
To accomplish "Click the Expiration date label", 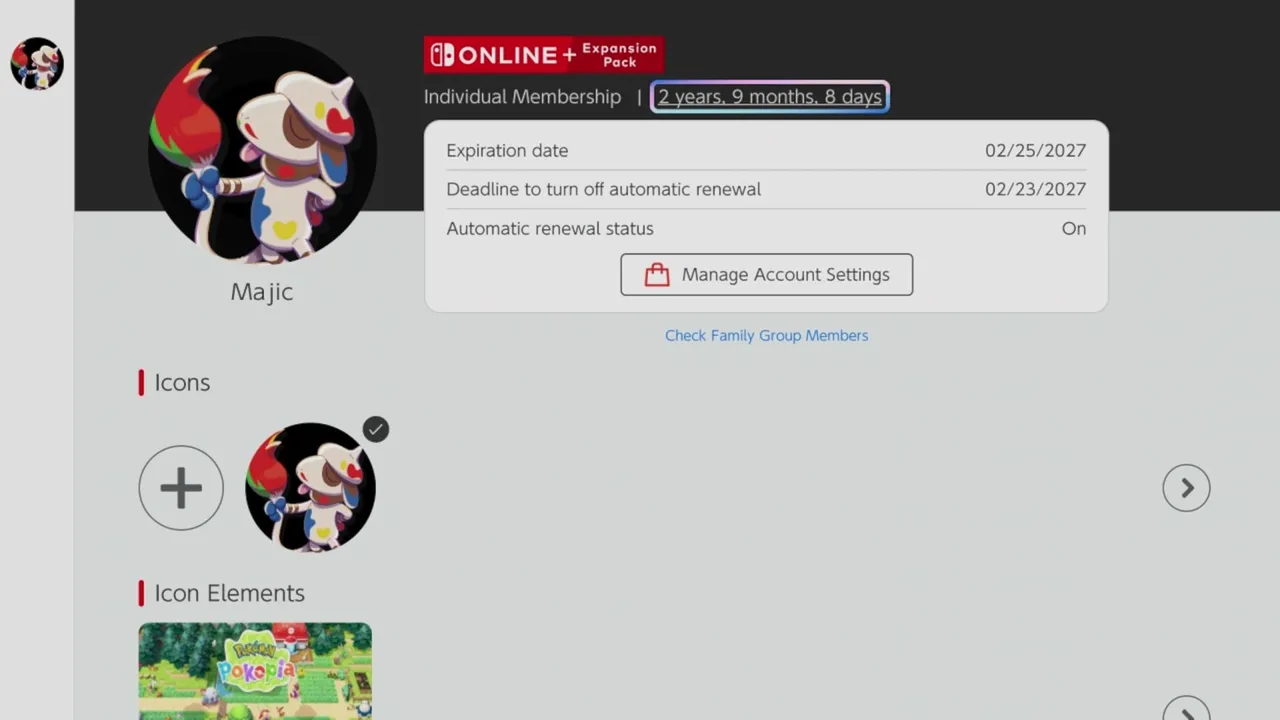I will pos(507,151).
